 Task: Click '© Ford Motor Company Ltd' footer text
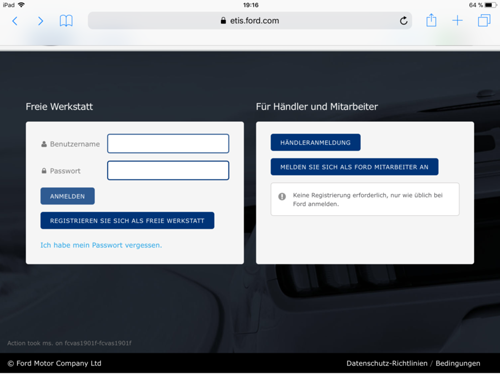[x=54, y=363]
